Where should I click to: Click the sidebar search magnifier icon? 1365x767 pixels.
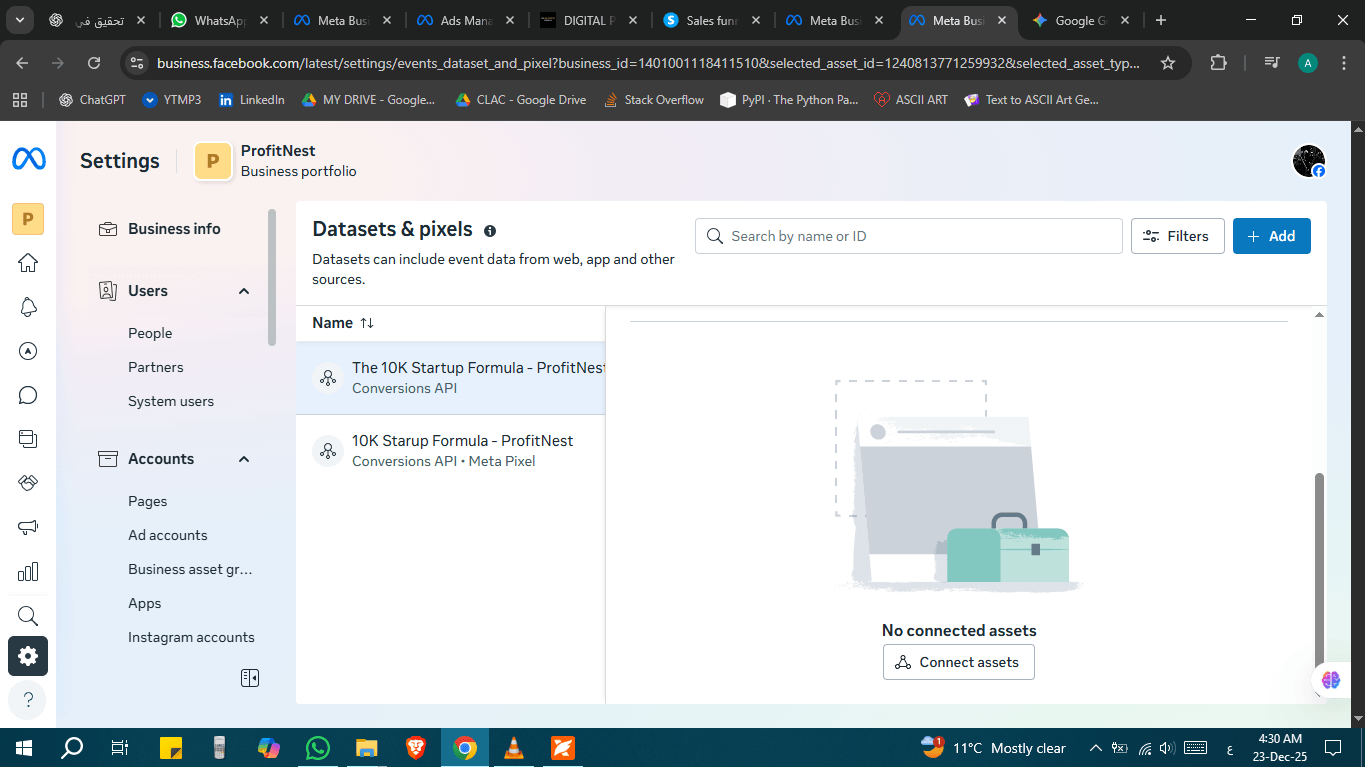coord(28,615)
